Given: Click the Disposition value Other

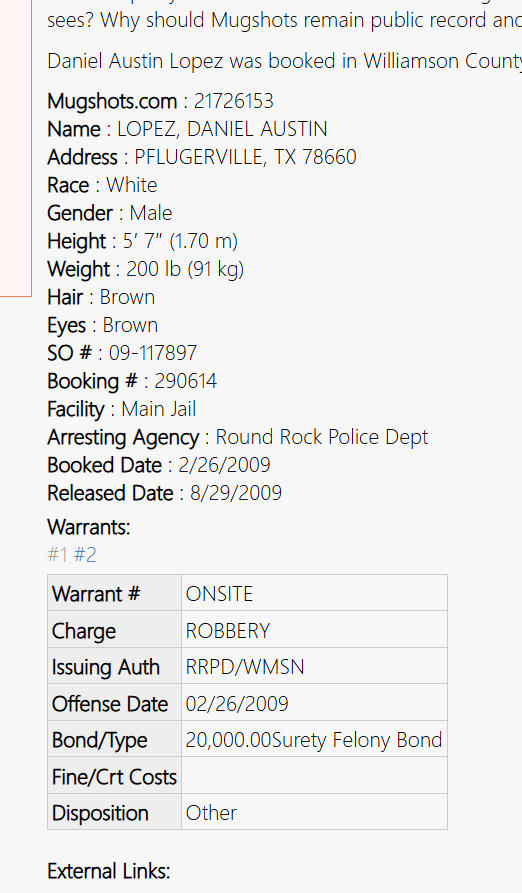Looking at the screenshot, I should tap(314, 812).
